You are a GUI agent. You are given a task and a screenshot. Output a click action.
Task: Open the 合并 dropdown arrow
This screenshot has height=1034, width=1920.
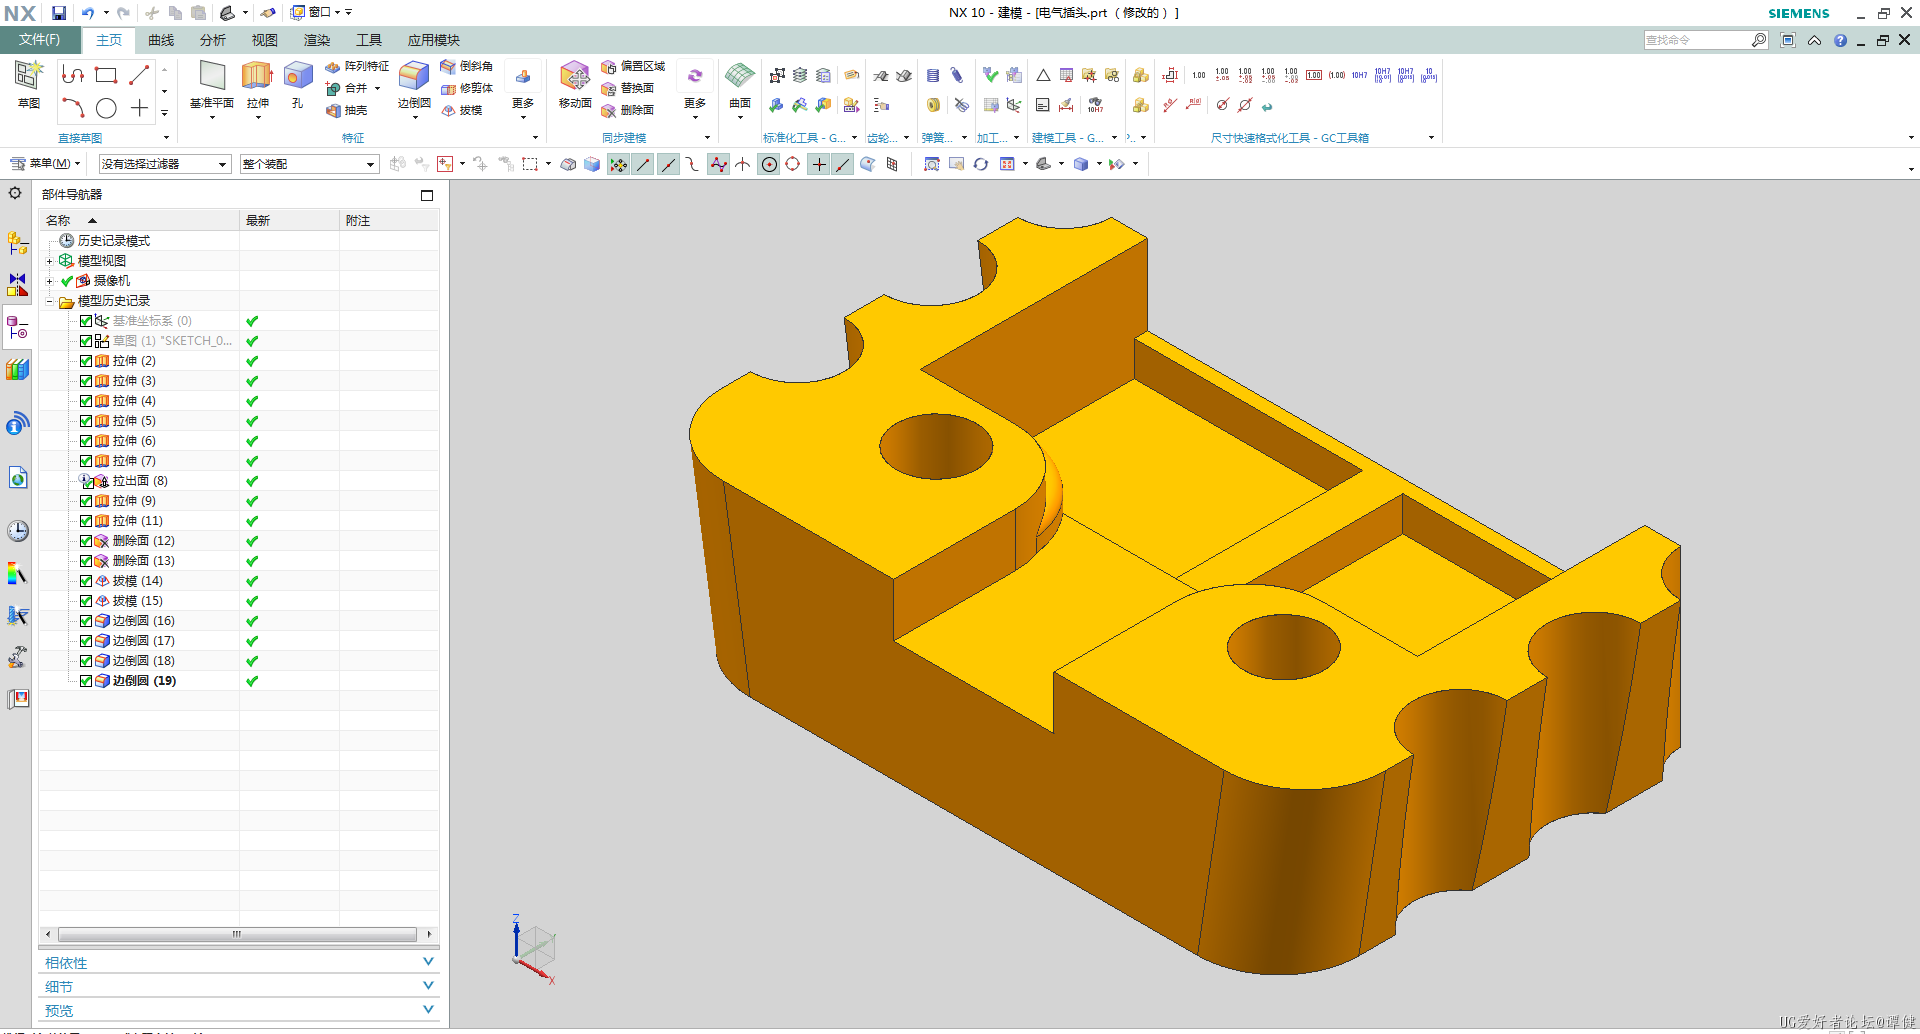[x=377, y=88]
